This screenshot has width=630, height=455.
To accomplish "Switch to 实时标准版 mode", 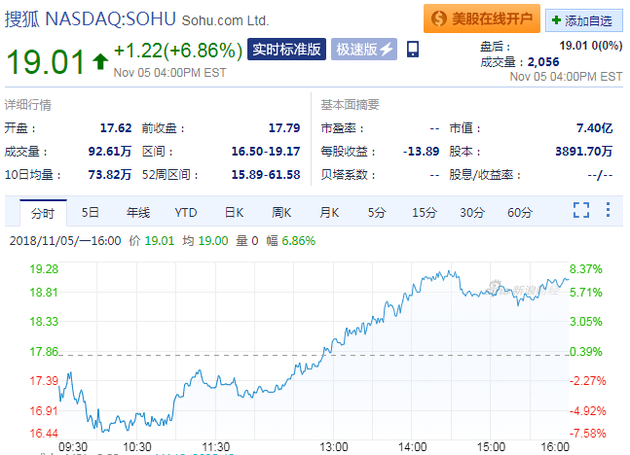I will coord(286,49).
